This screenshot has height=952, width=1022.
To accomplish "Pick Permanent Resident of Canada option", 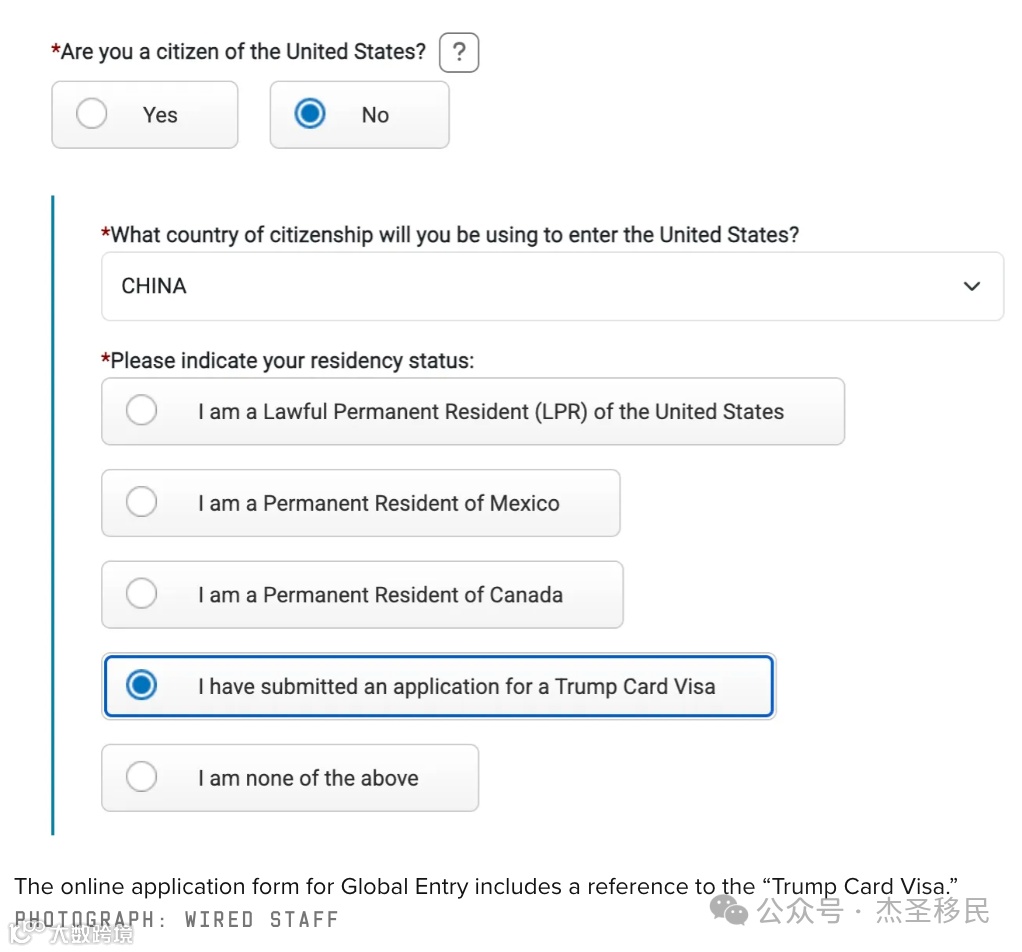I will coord(142,595).
